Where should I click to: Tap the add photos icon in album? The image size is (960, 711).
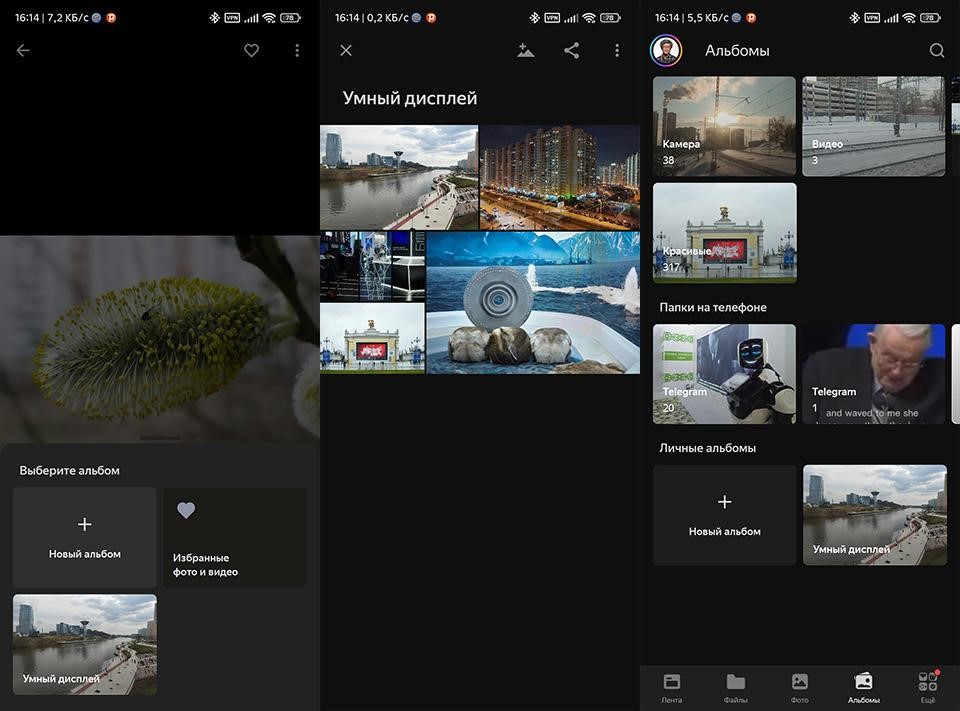(x=526, y=51)
